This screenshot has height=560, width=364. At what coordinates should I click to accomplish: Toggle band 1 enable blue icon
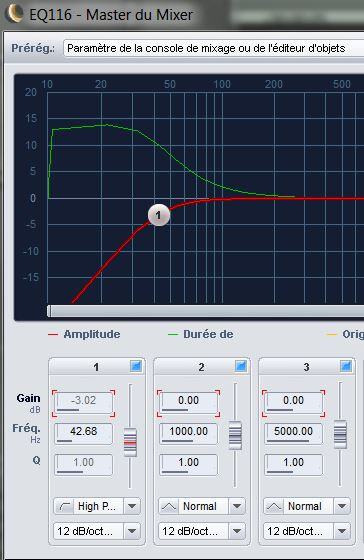tap(136, 366)
